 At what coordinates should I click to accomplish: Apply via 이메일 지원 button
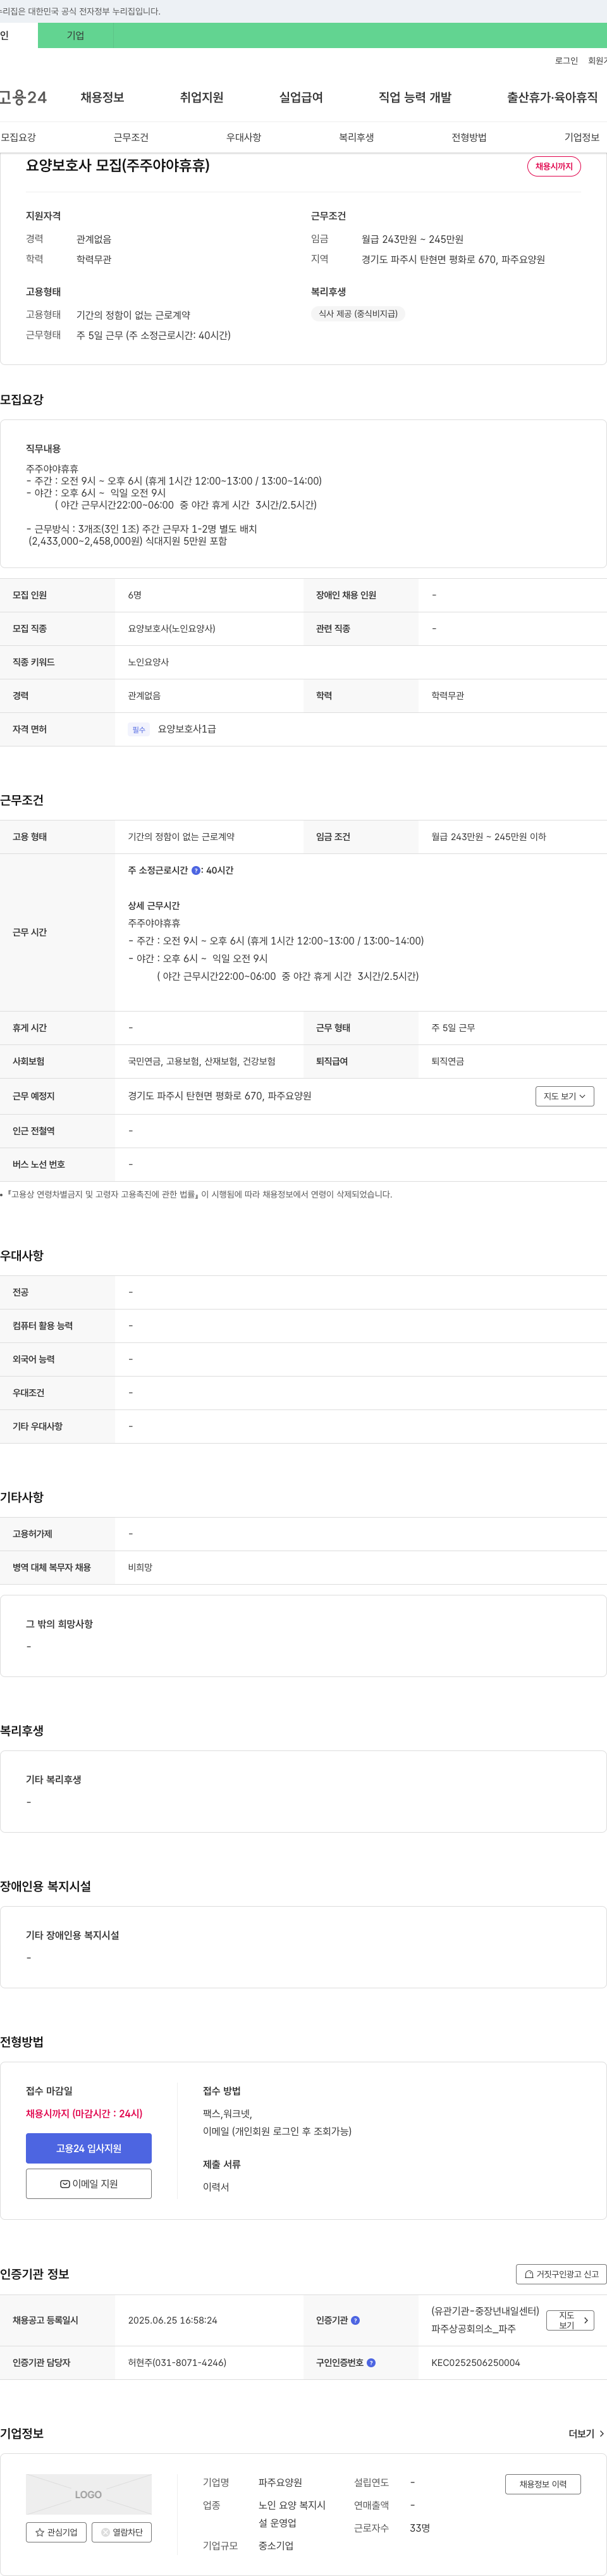coord(89,2183)
